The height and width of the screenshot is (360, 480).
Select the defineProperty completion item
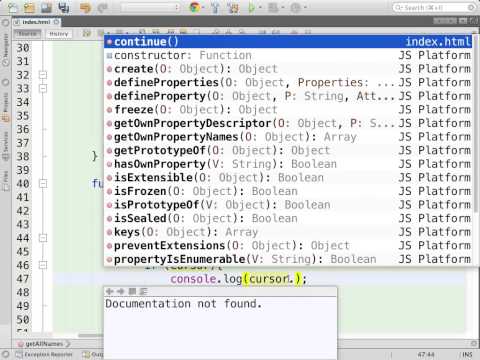288,96
